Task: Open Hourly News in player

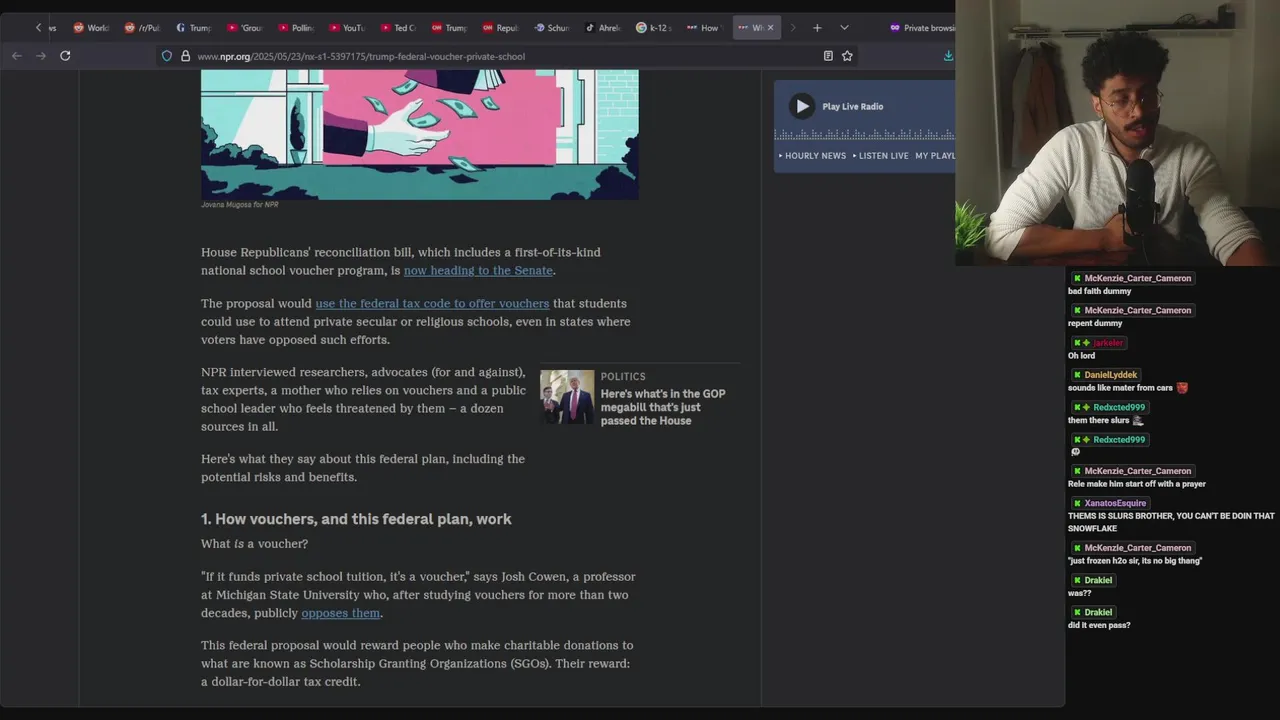Action: click(x=813, y=156)
